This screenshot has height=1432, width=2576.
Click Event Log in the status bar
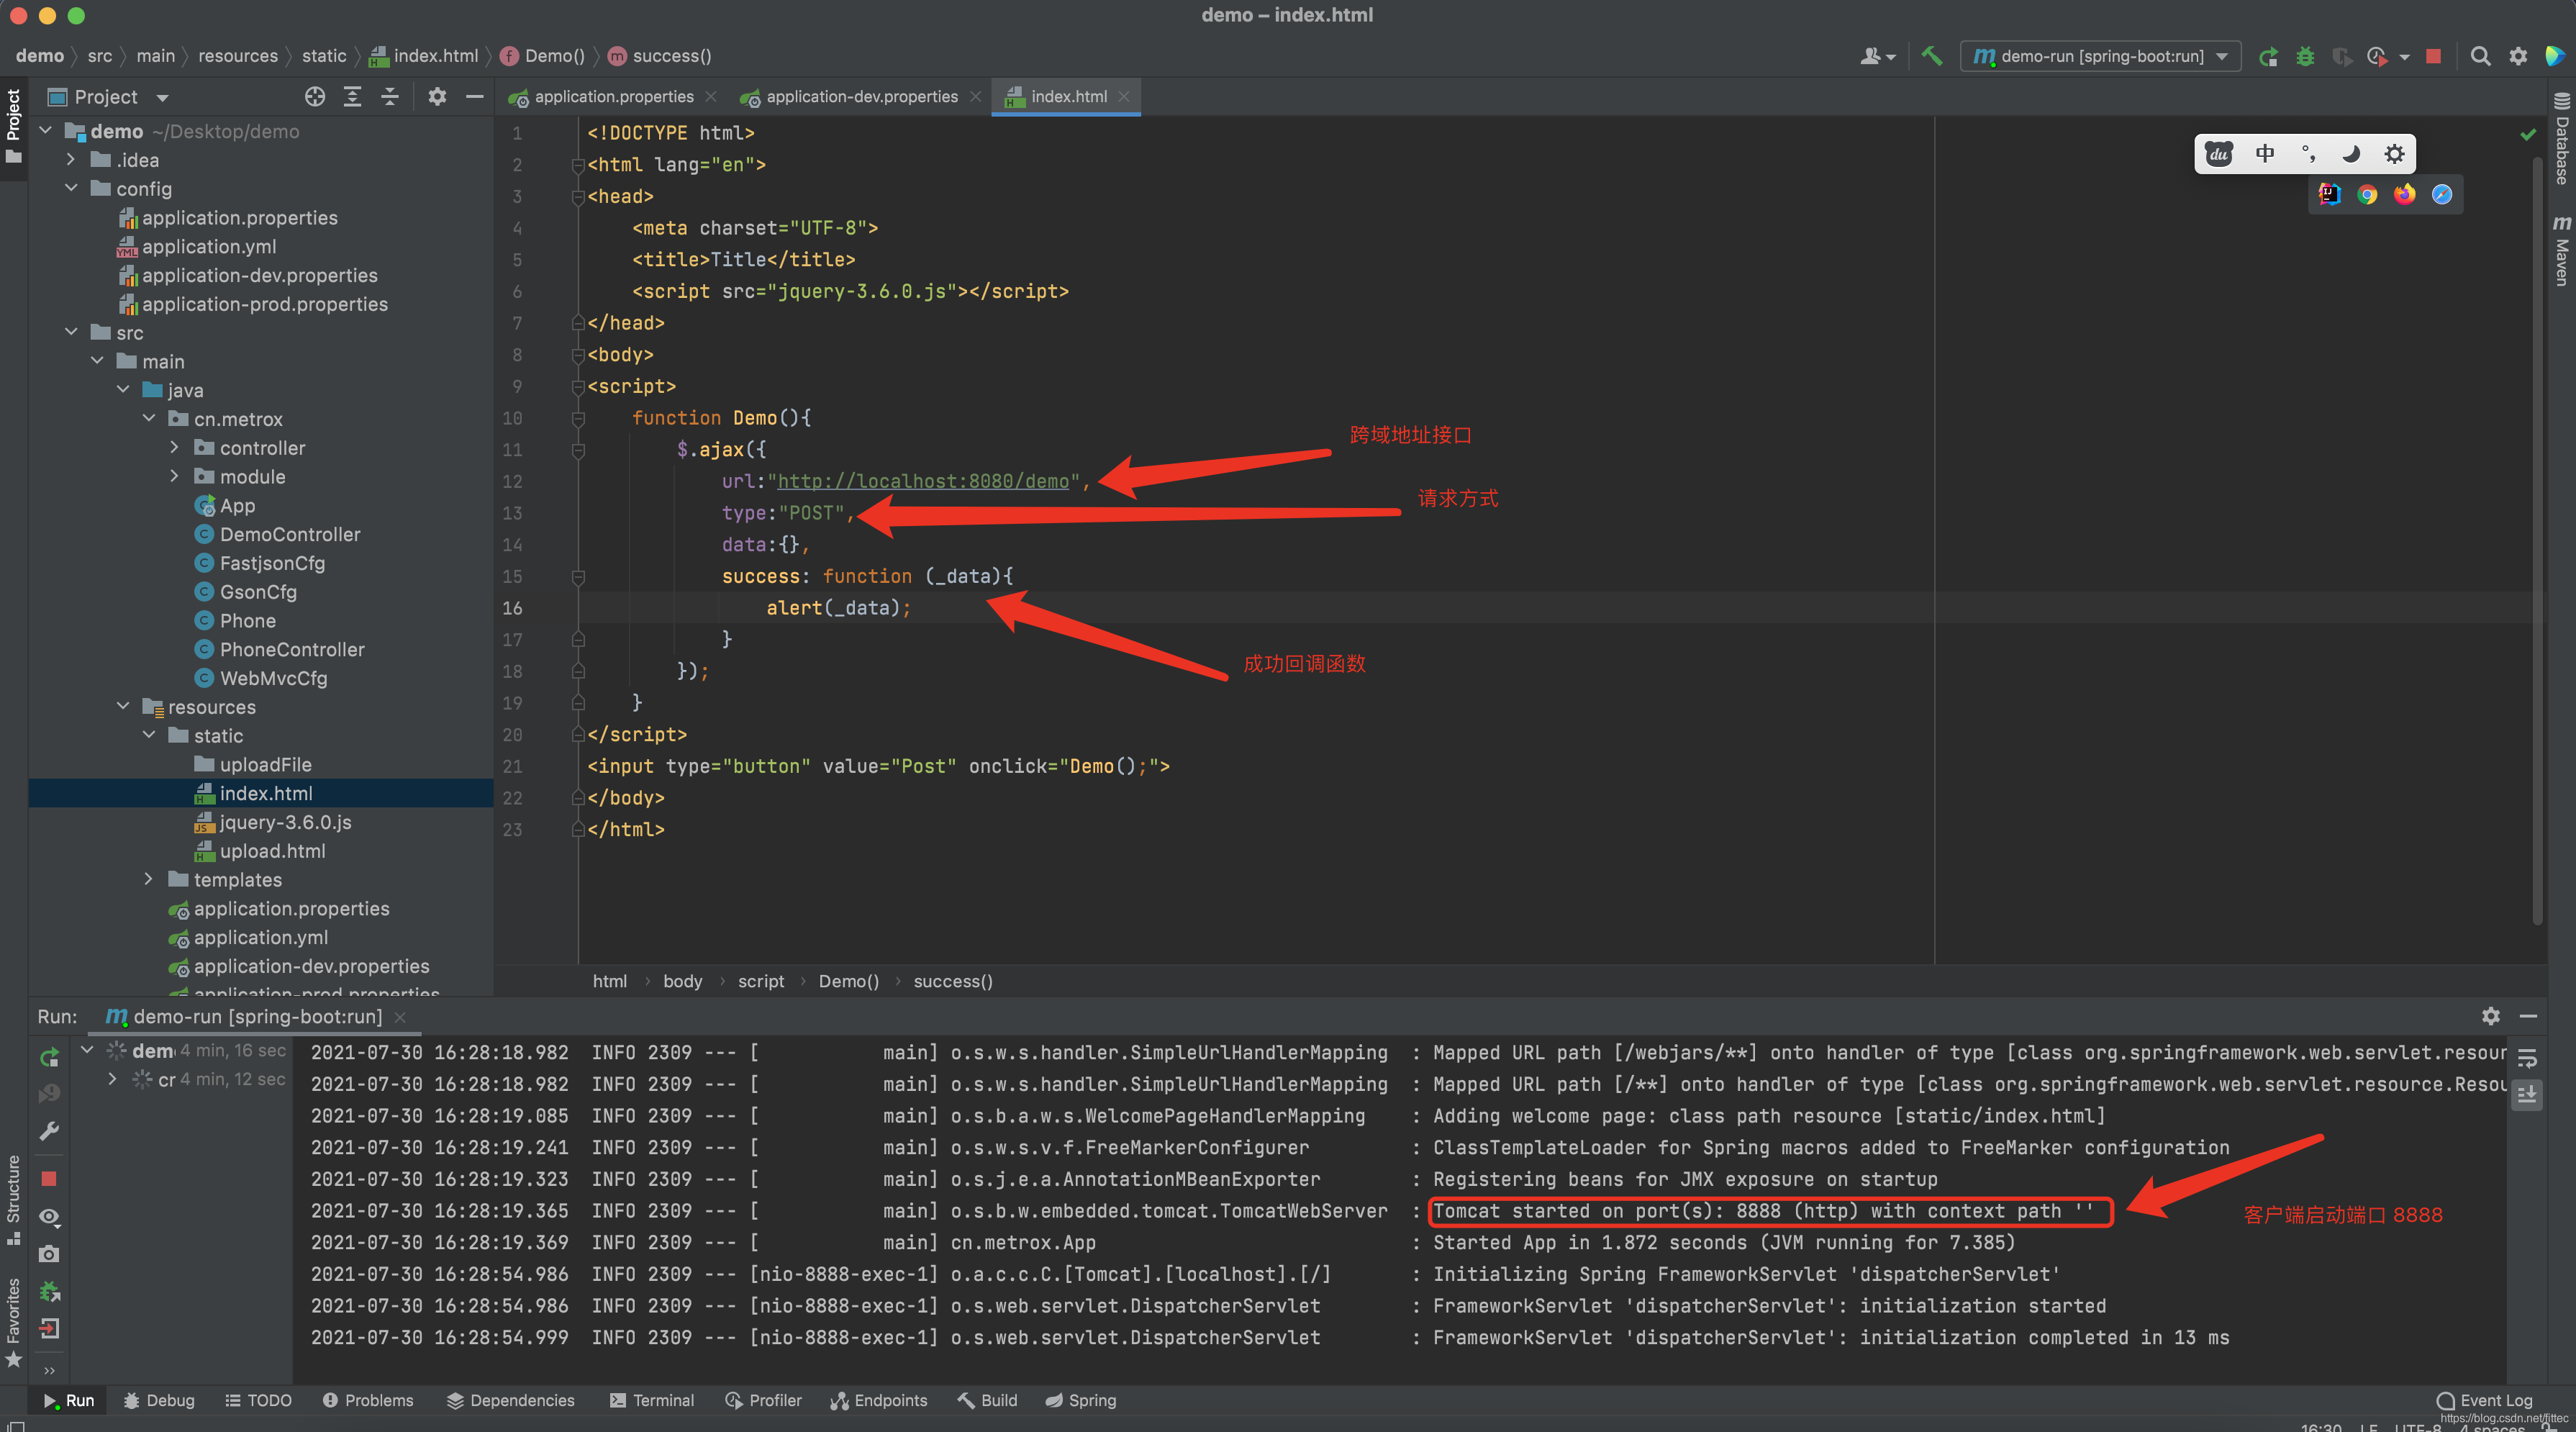(2485, 1400)
